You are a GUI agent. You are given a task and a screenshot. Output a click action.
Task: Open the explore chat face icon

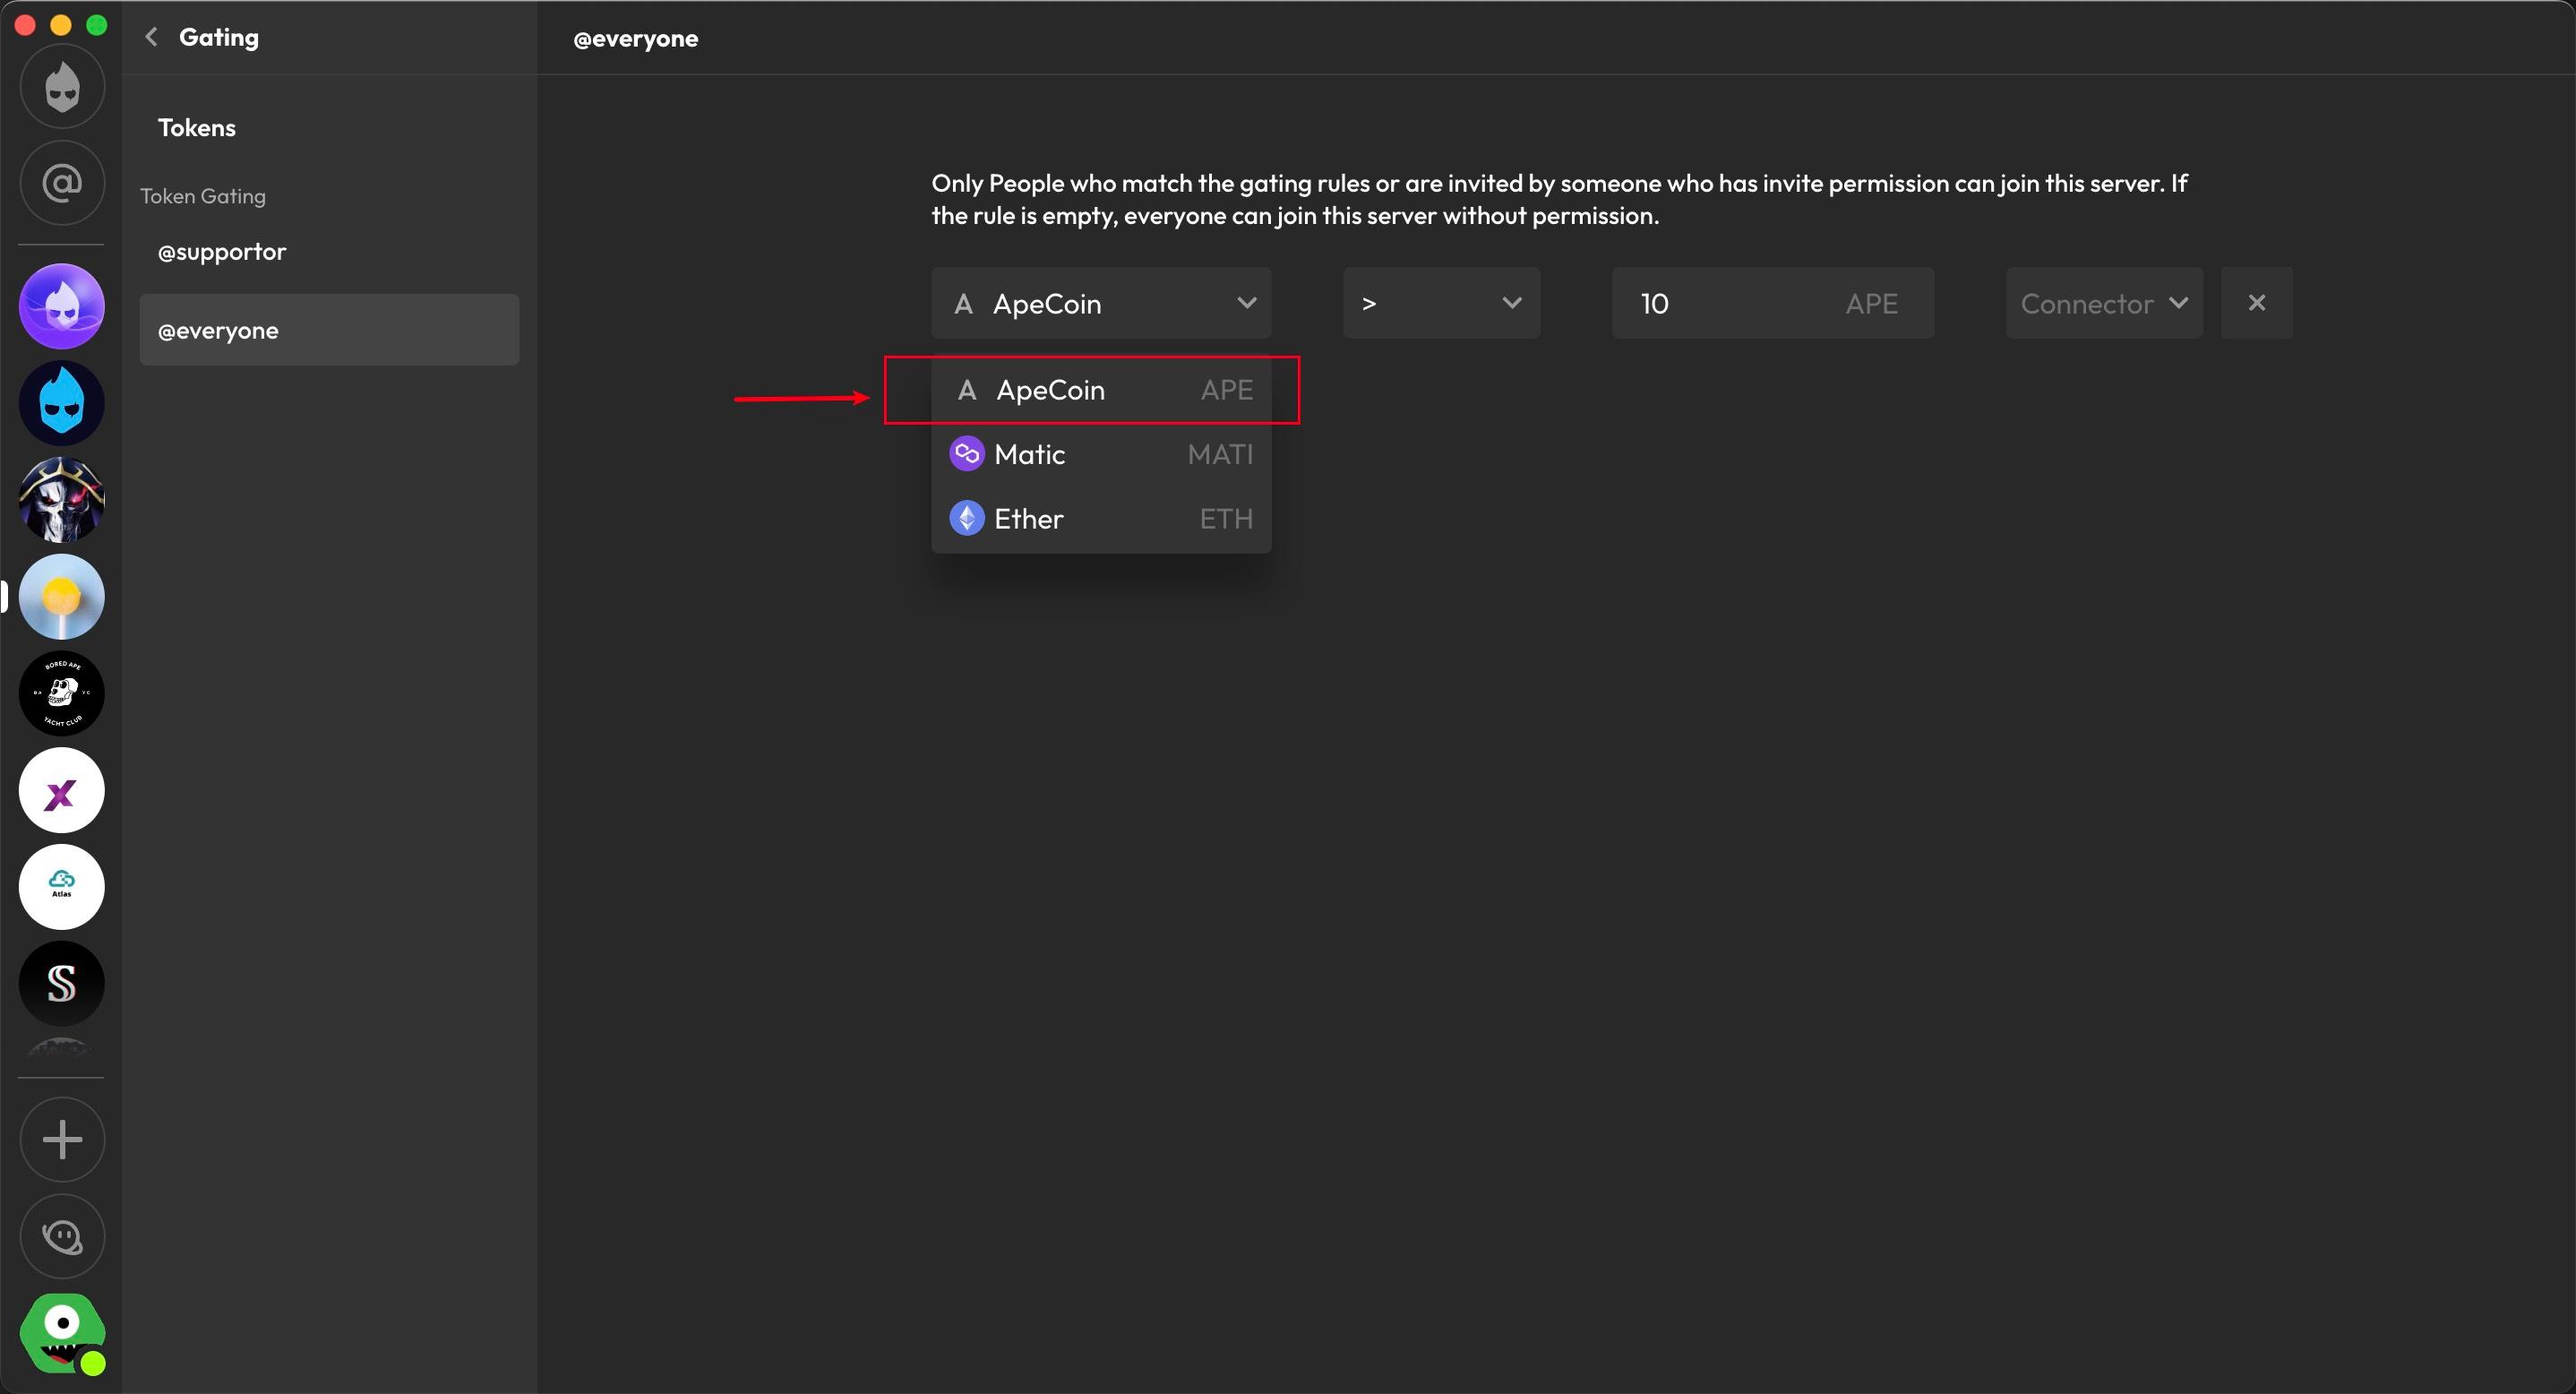tap(62, 1237)
